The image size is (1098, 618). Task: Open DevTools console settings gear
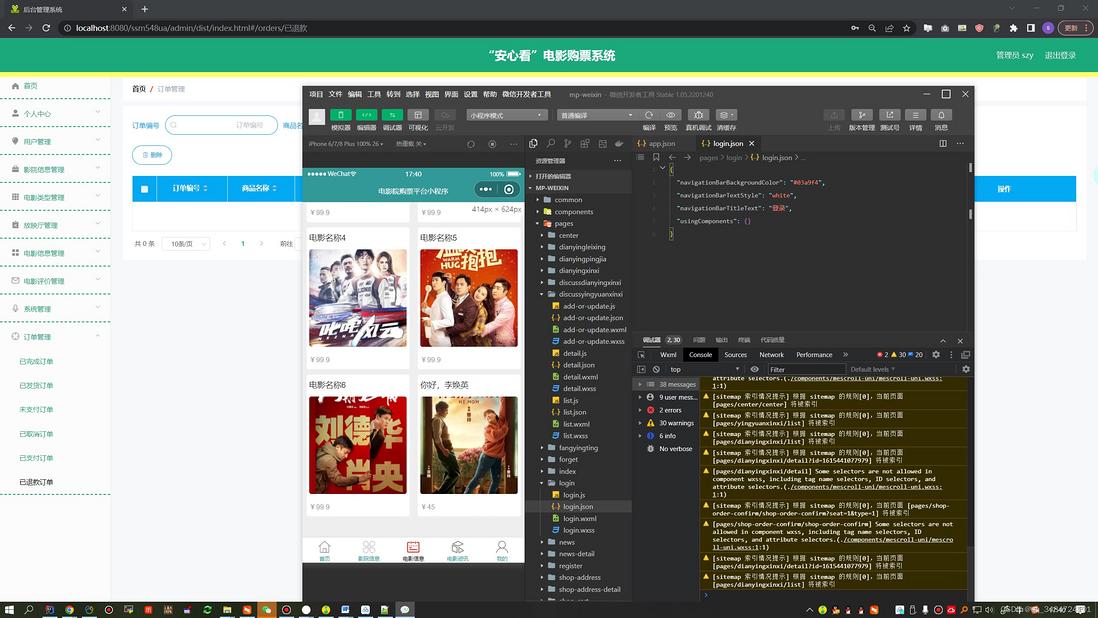tap(966, 370)
